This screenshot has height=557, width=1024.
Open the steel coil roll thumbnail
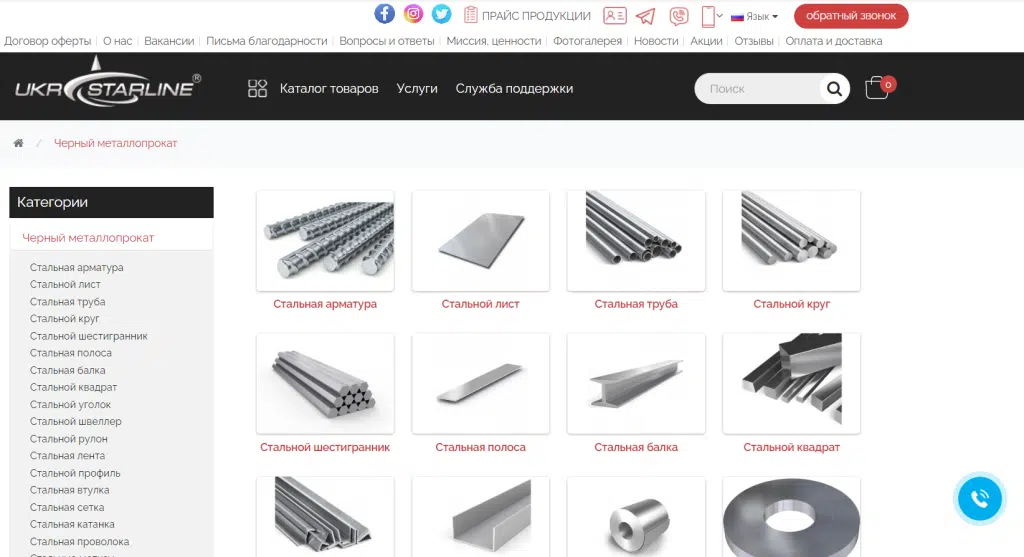(x=636, y=517)
